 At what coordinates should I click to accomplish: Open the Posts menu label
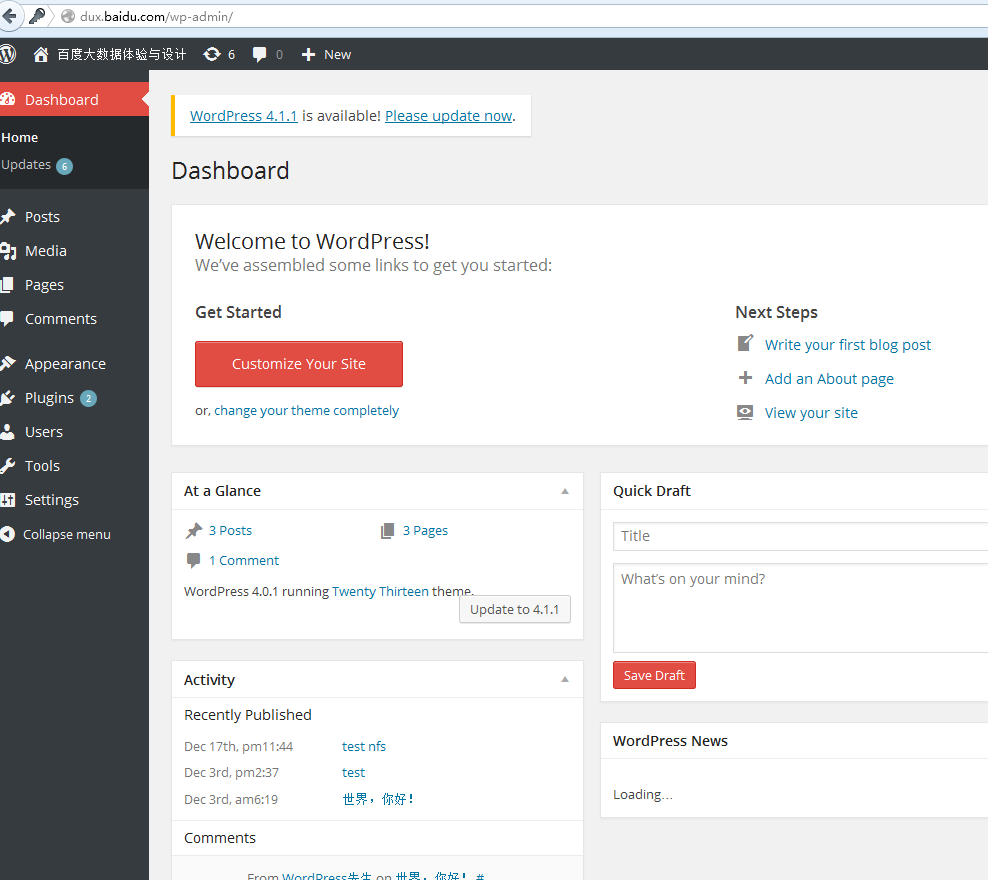(42, 217)
